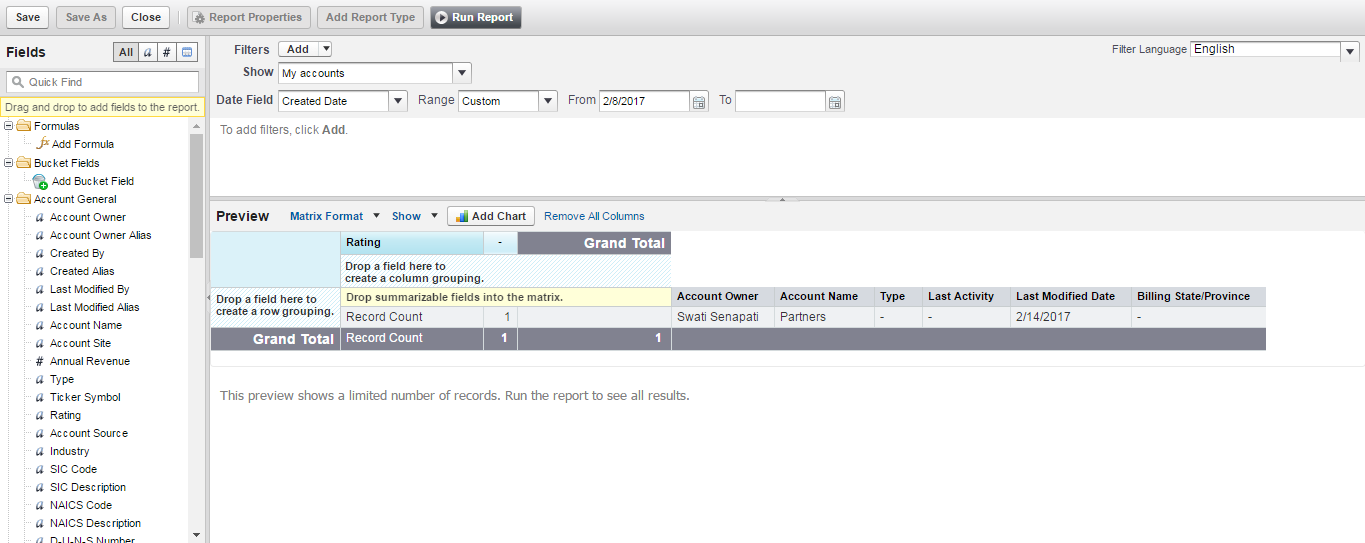
Task: Open calendar picker for From date
Action: tap(699, 101)
